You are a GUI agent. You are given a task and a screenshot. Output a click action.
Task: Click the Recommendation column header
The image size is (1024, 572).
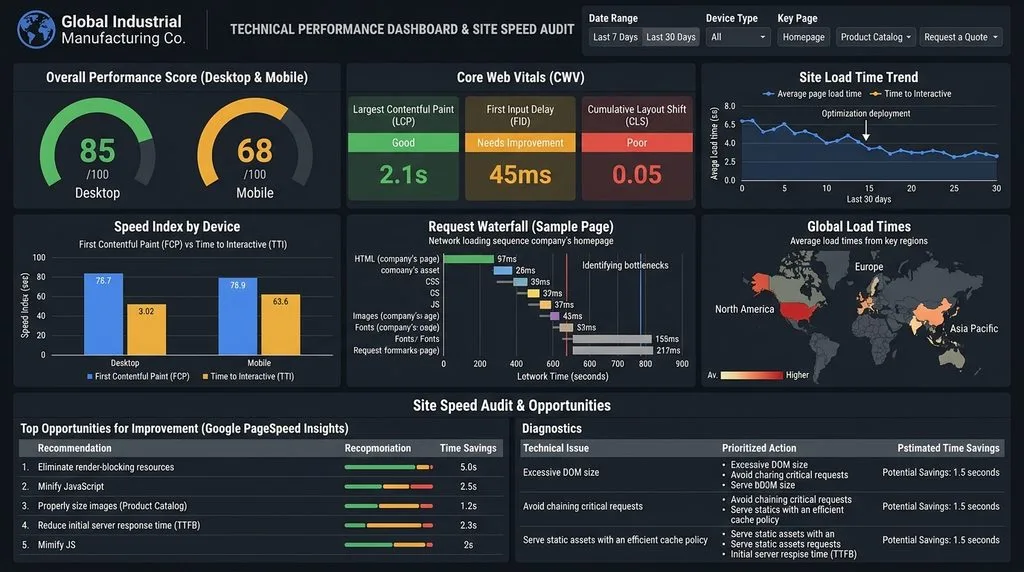74,448
